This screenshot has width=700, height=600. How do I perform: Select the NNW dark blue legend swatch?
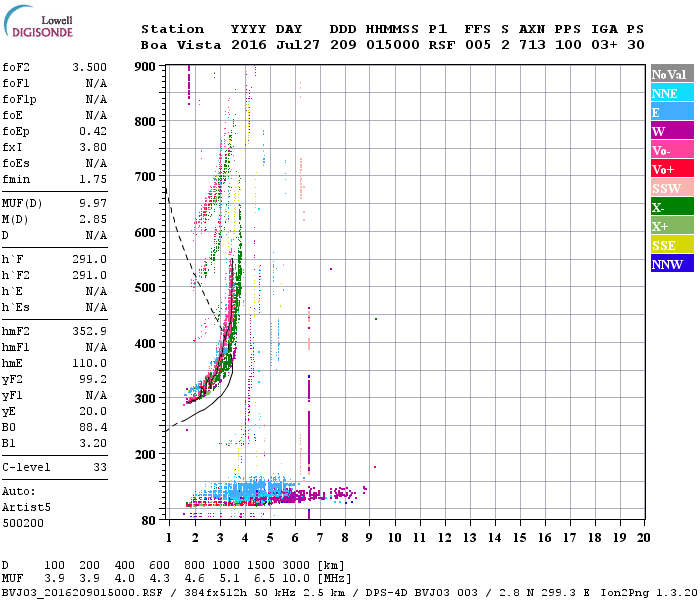click(672, 264)
